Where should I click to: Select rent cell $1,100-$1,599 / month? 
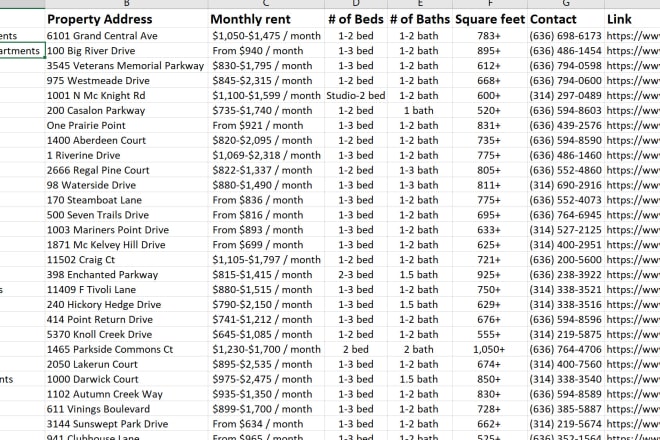coord(266,96)
